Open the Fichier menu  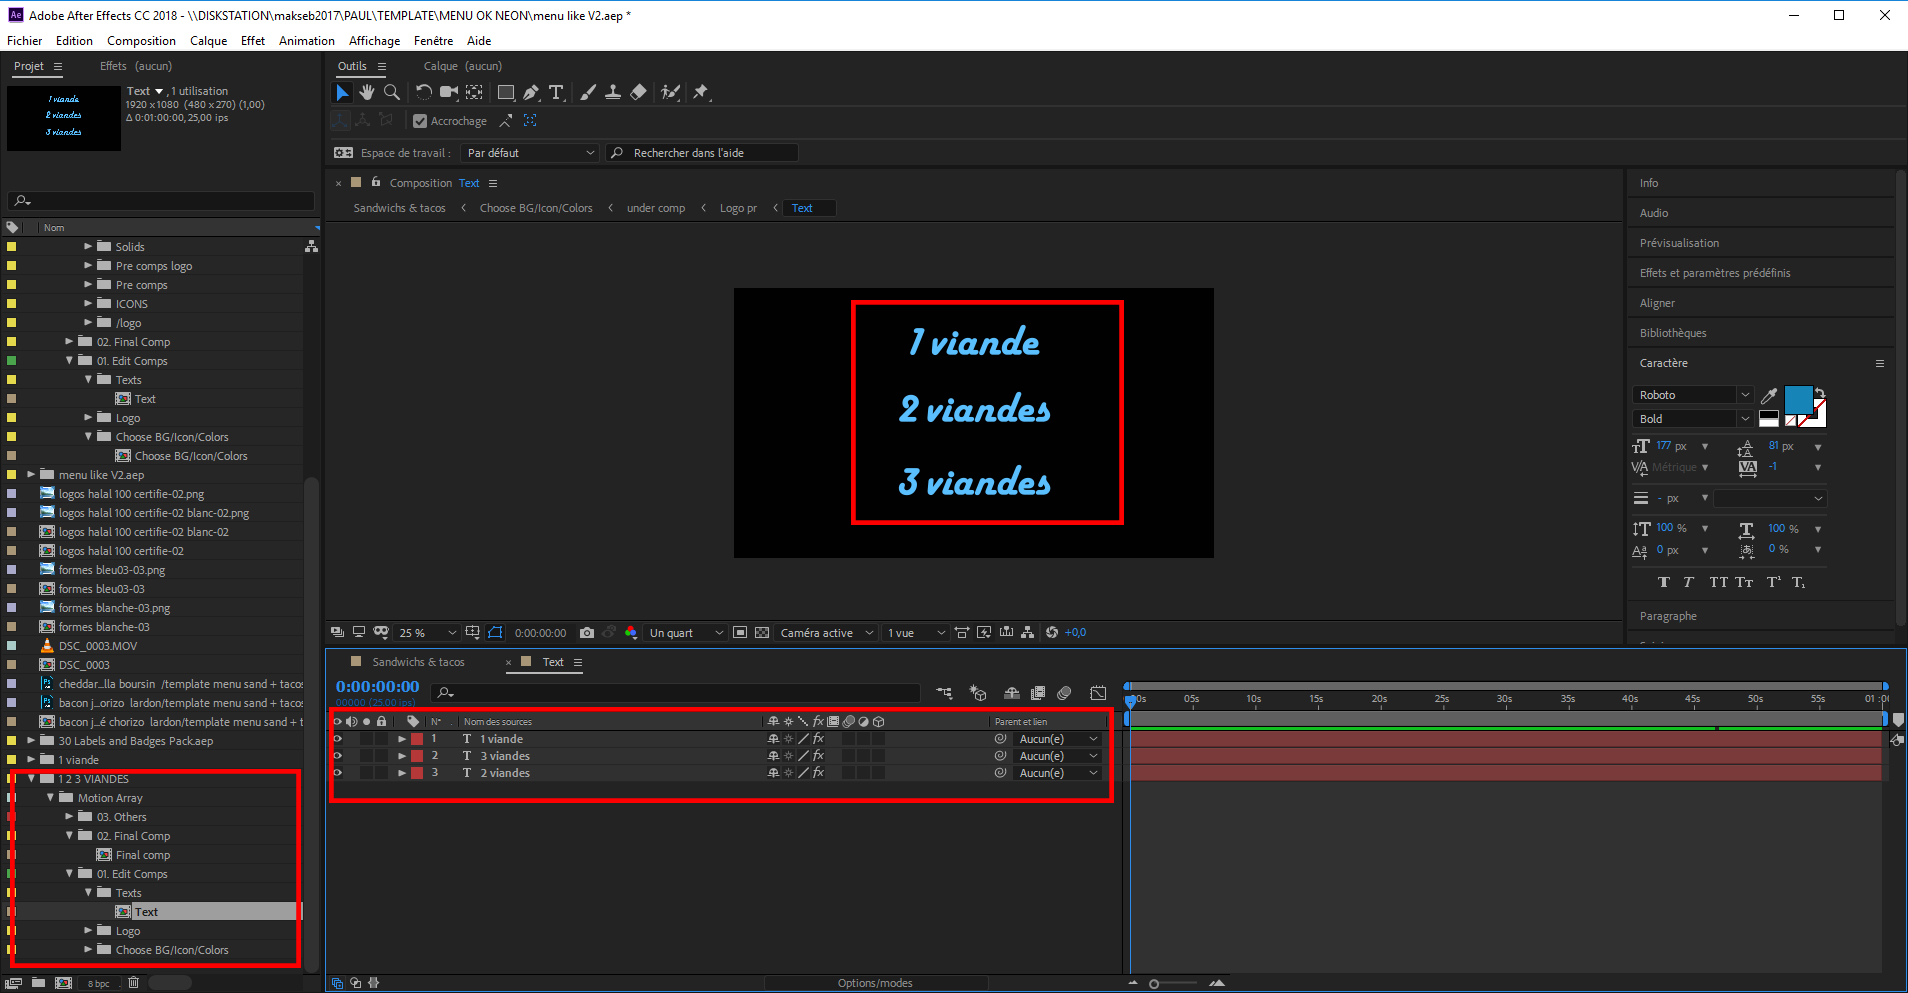point(24,41)
